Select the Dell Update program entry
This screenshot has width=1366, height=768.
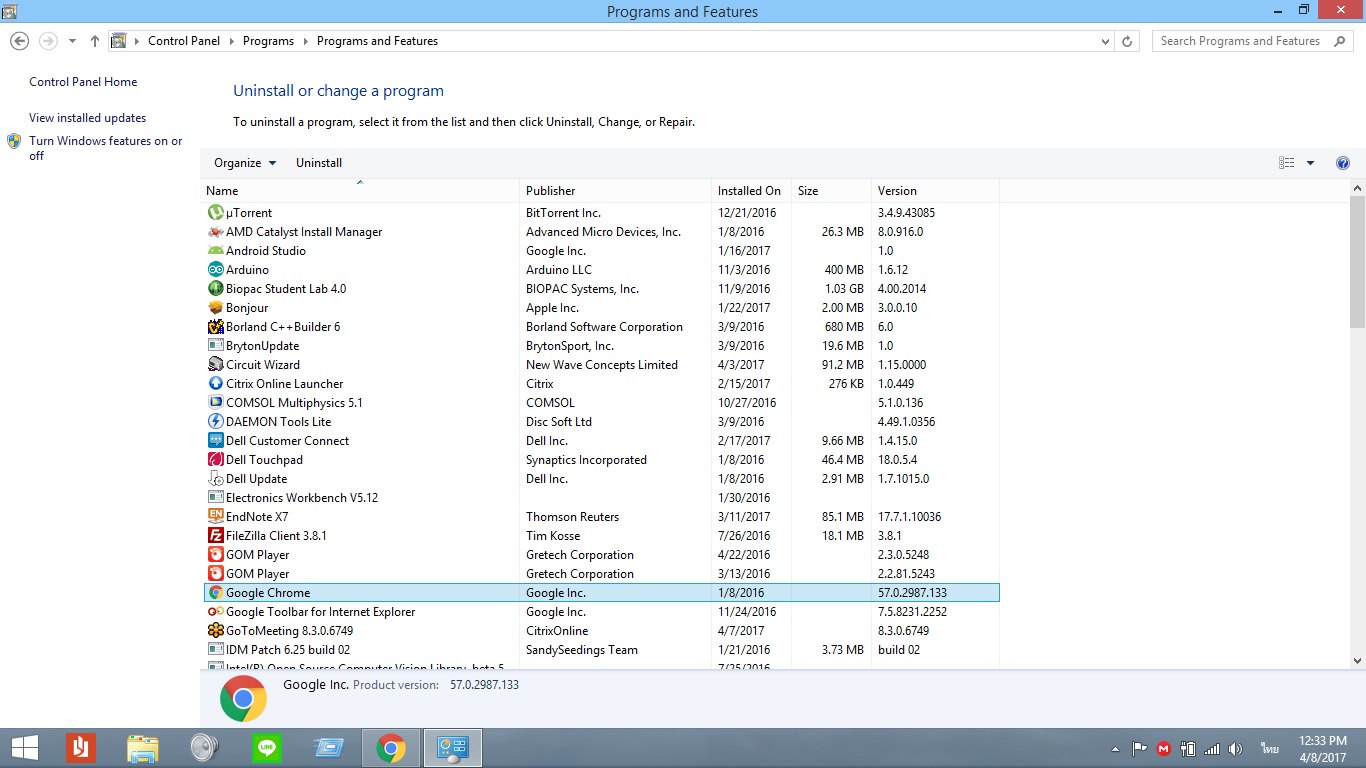[601, 479]
